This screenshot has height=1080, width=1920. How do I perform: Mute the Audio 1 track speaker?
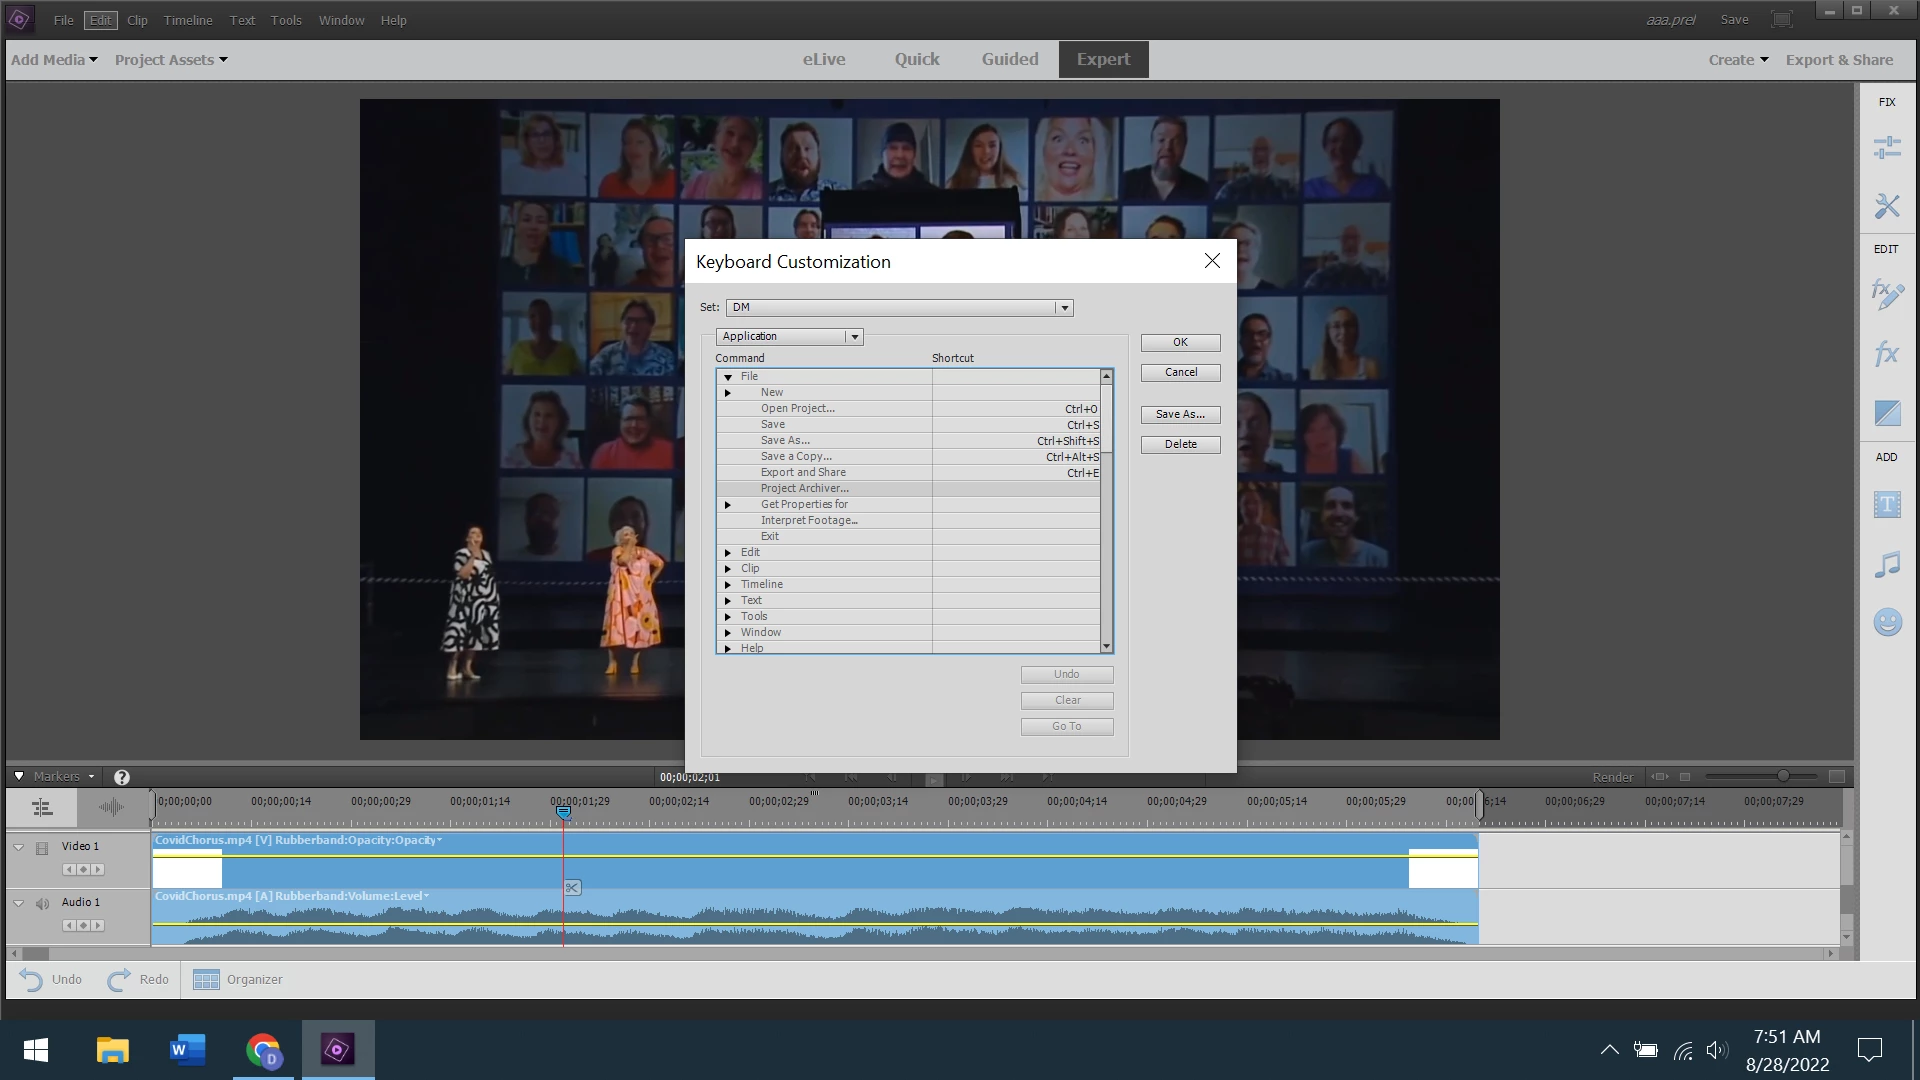[x=42, y=903]
